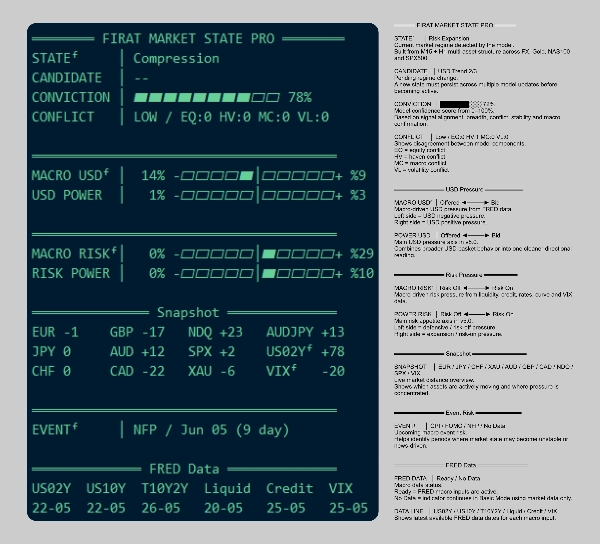Screen dimensions: 600x544
Task: Click the +78 value beside US02Y
Action: click(333, 351)
